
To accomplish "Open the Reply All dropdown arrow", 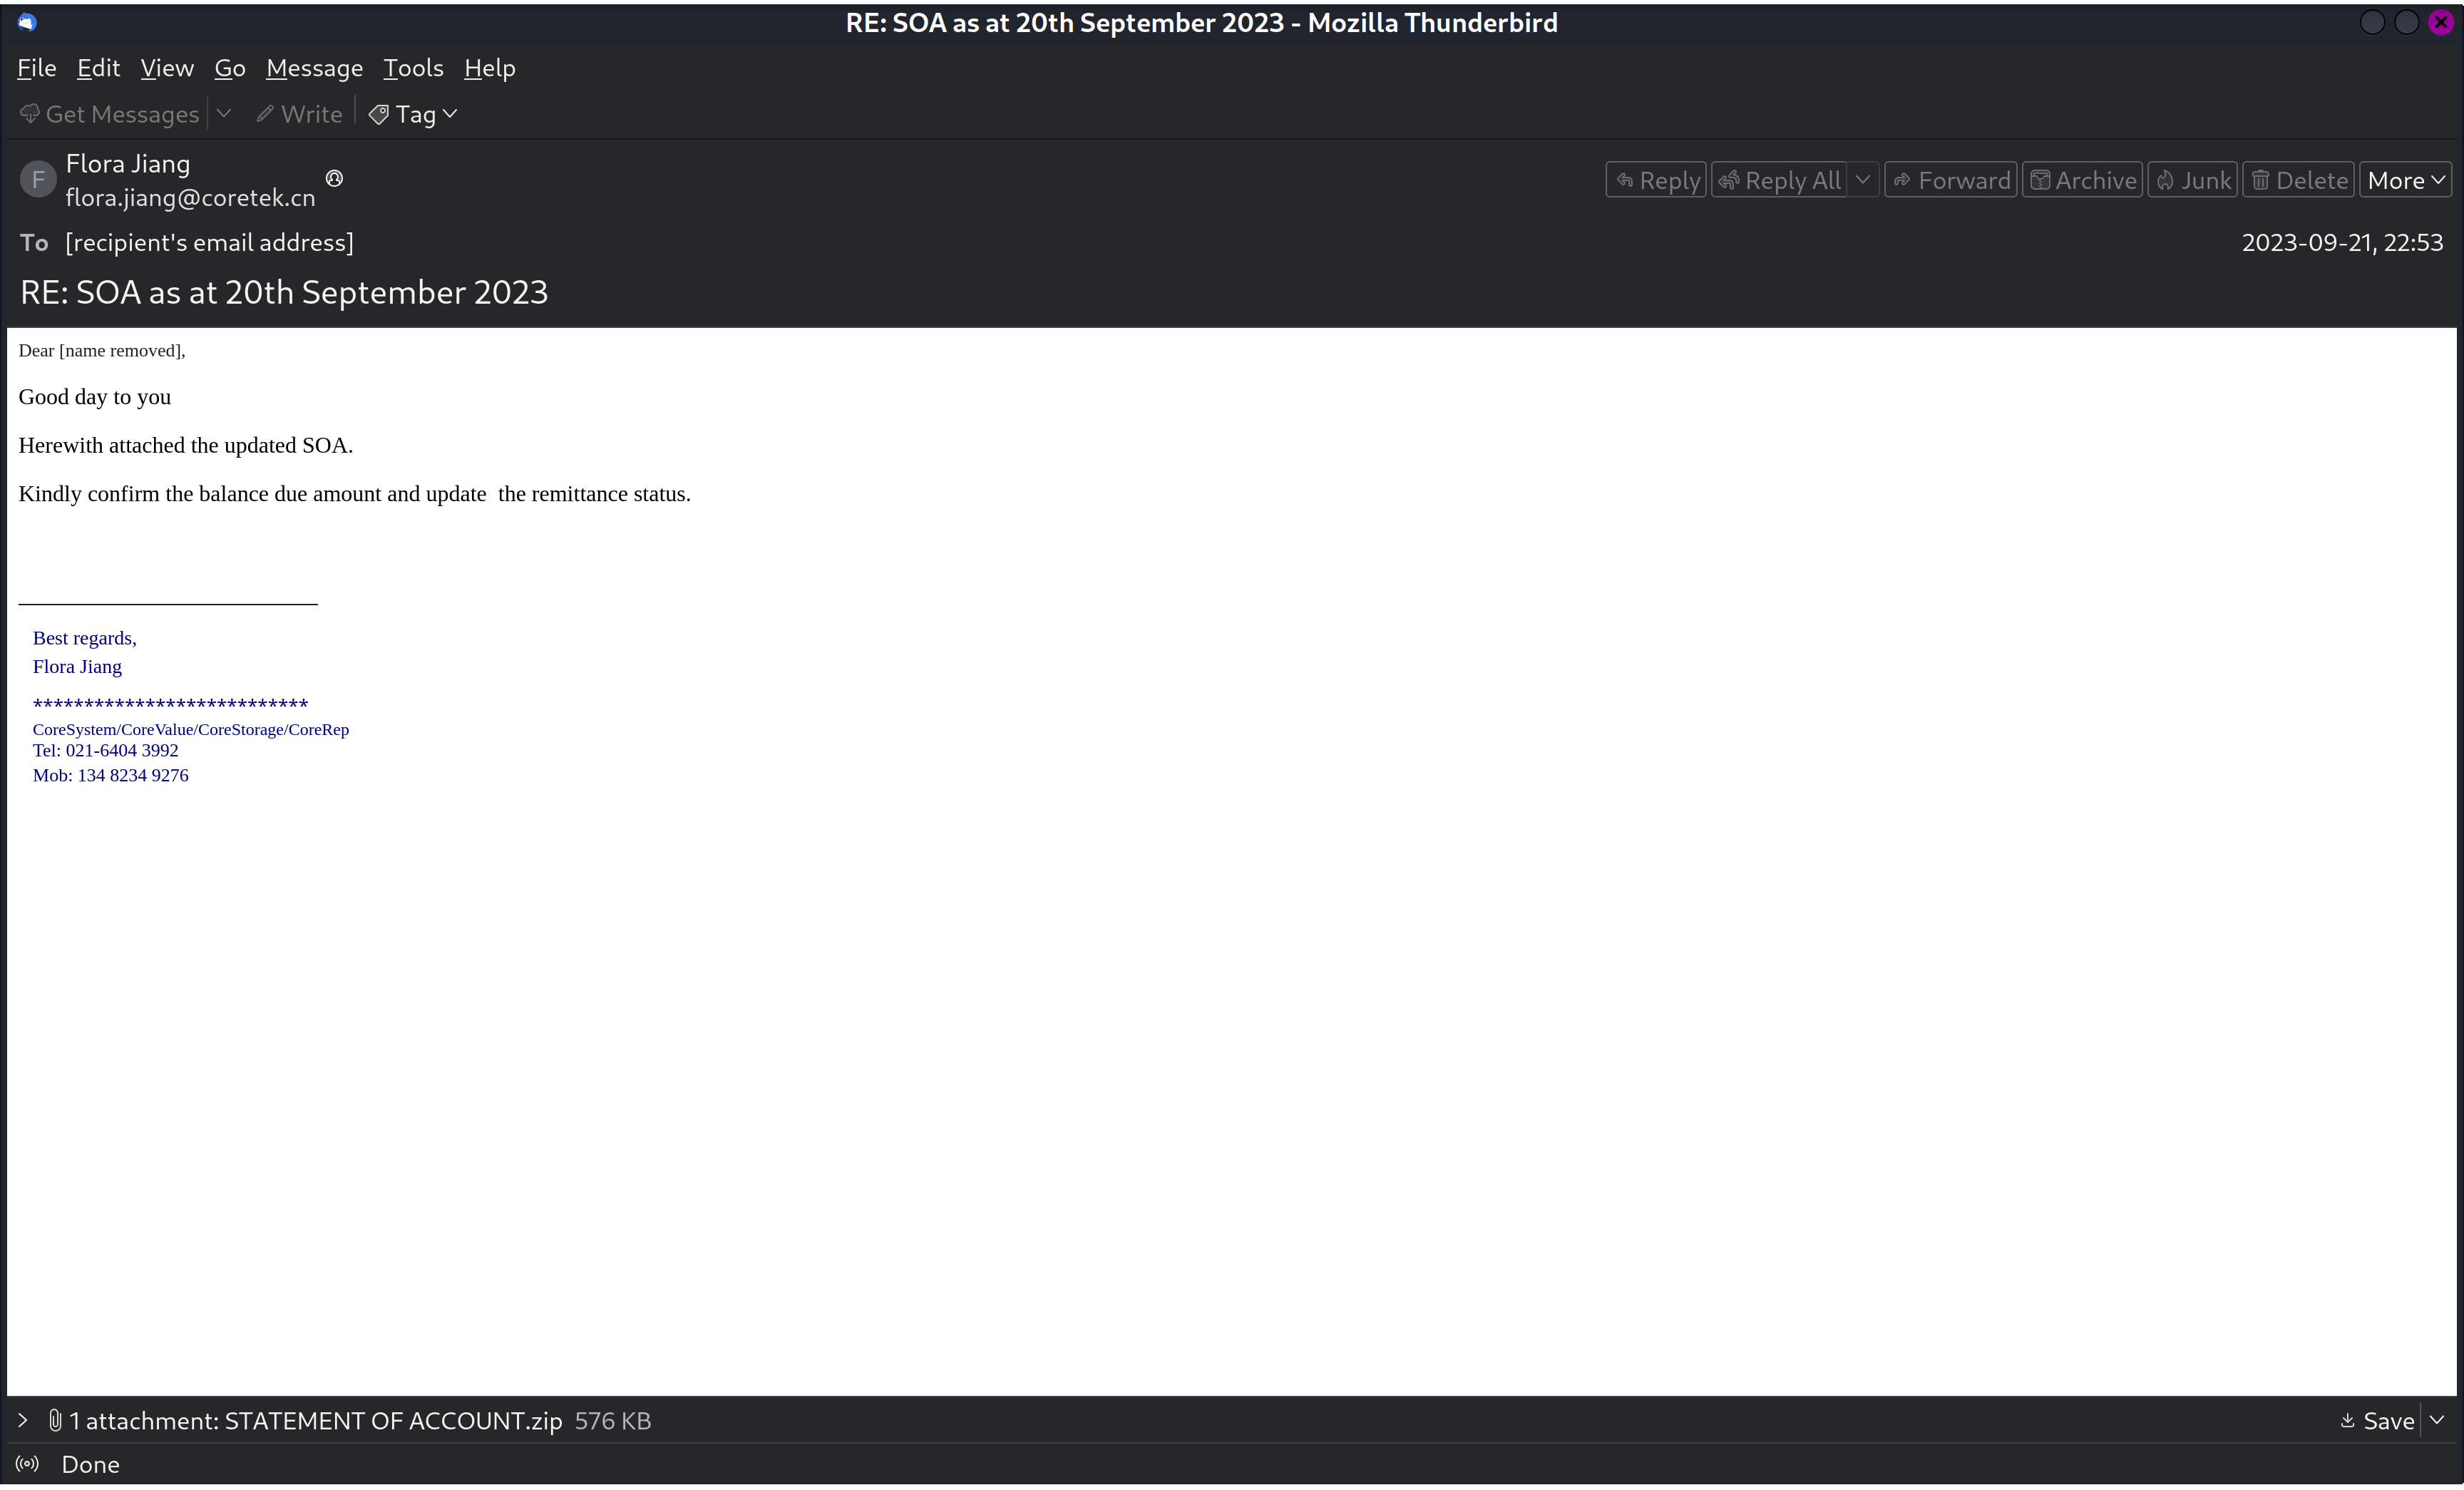I will click(1862, 180).
